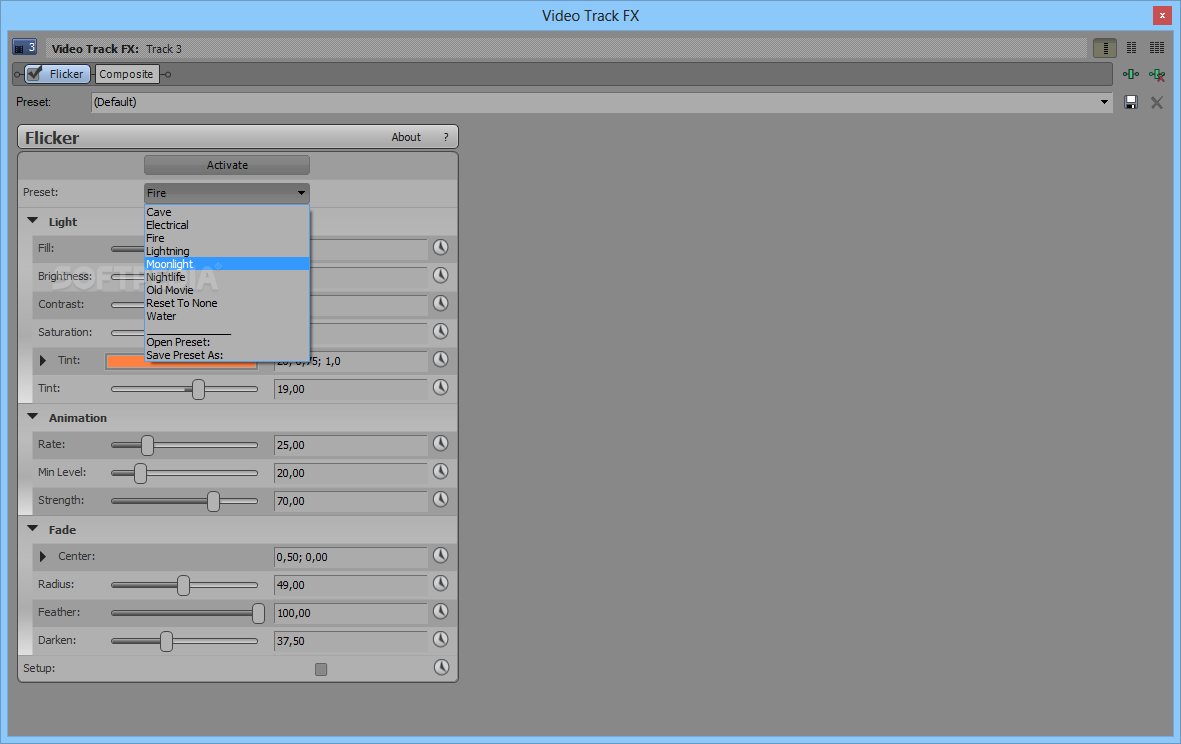Select the Flicker plug-in button
Screen dimensions: 1181x744
coord(58,74)
